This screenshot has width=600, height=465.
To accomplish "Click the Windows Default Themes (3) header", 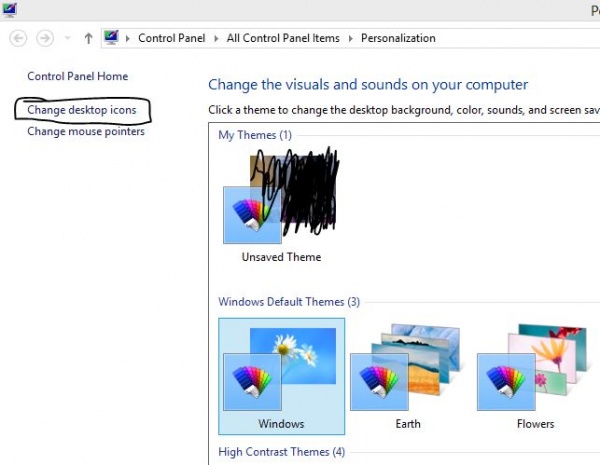I will (289, 302).
